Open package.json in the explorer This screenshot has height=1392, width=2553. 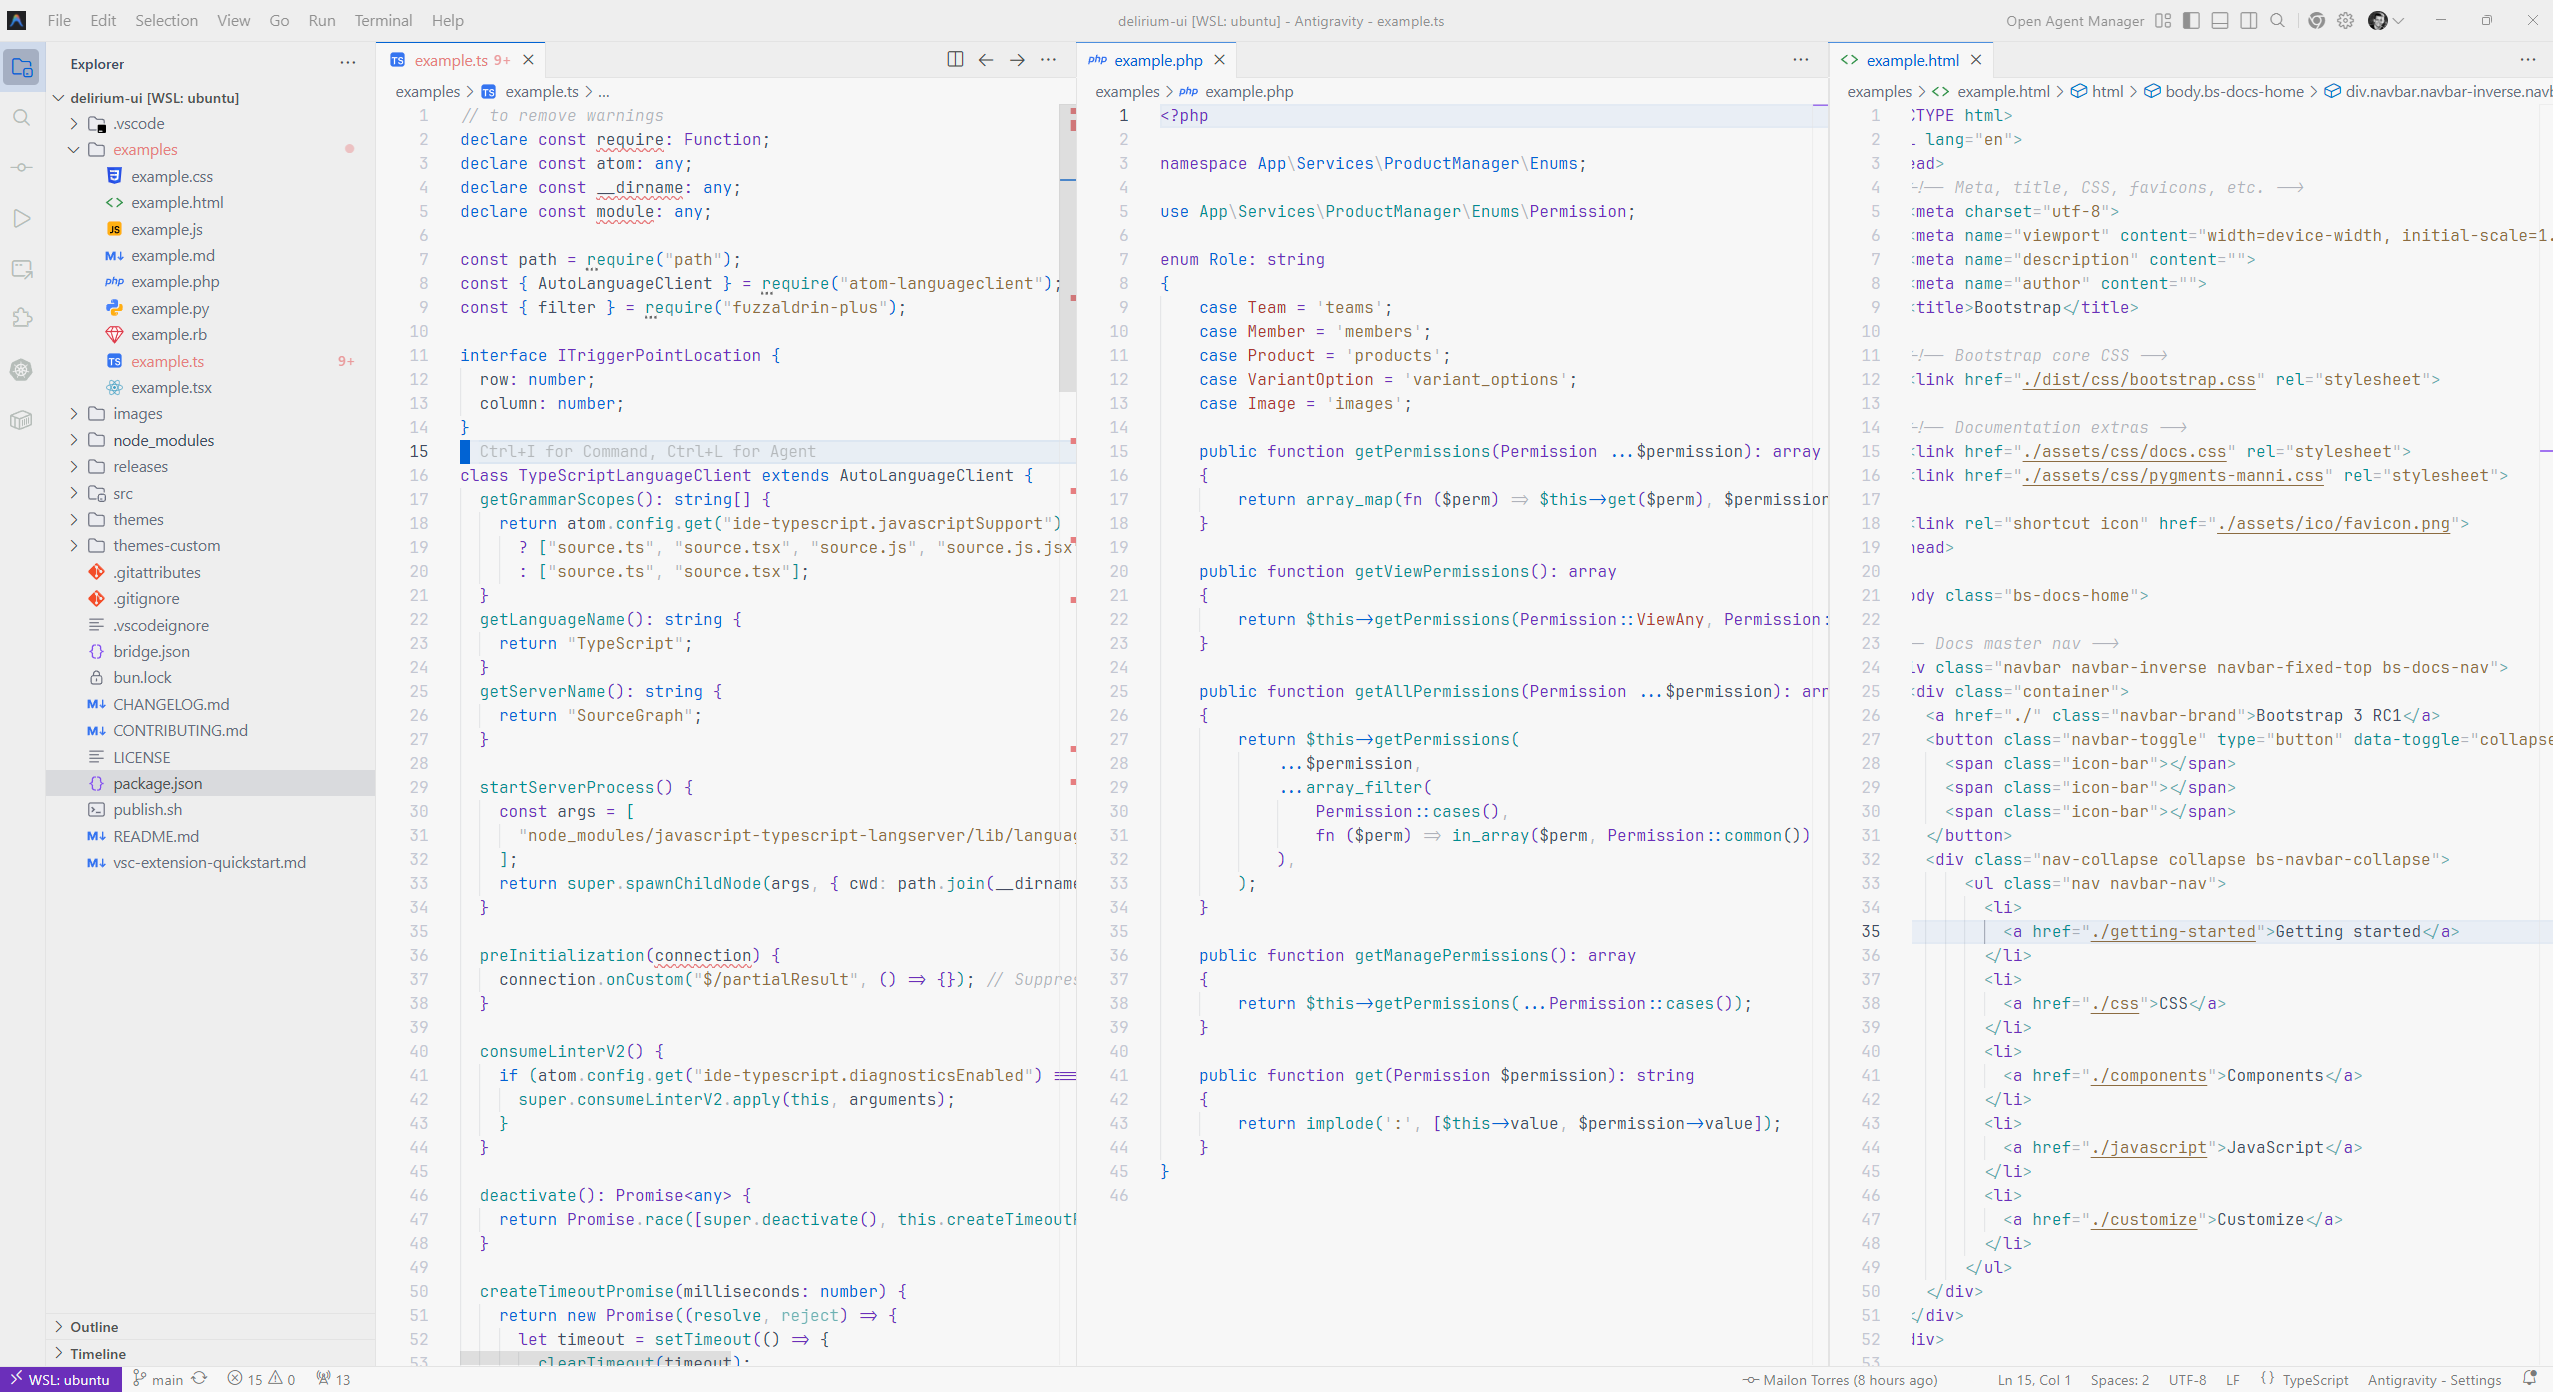pyautogui.click(x=157, y=783)
